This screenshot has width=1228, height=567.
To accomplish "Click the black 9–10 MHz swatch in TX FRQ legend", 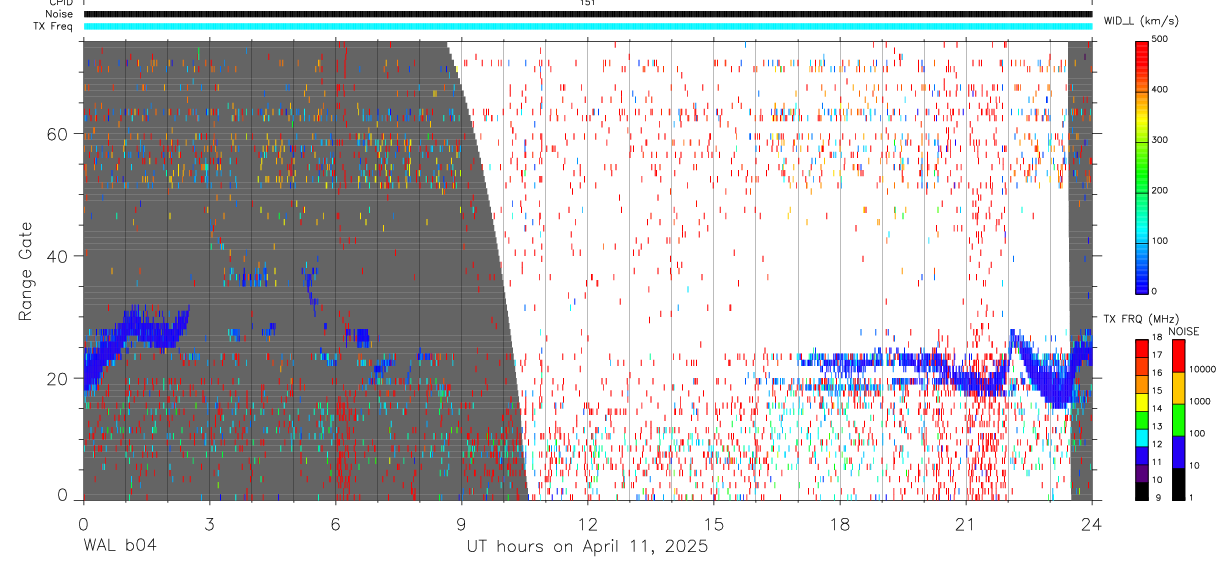I will coord(1141,490).
